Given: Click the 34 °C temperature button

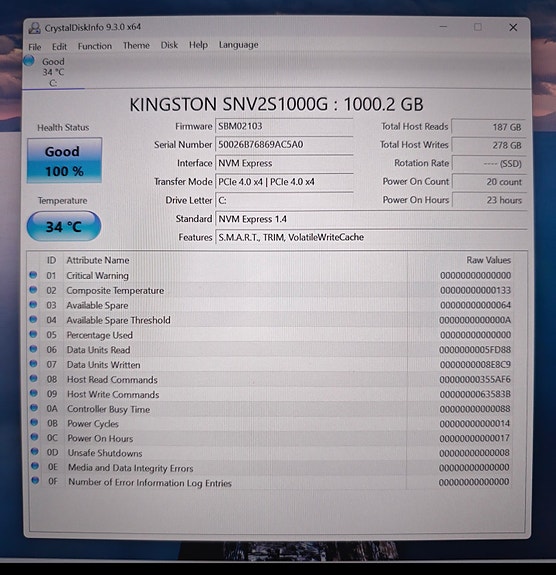Looking at the screenshot, I should (64, 226).
